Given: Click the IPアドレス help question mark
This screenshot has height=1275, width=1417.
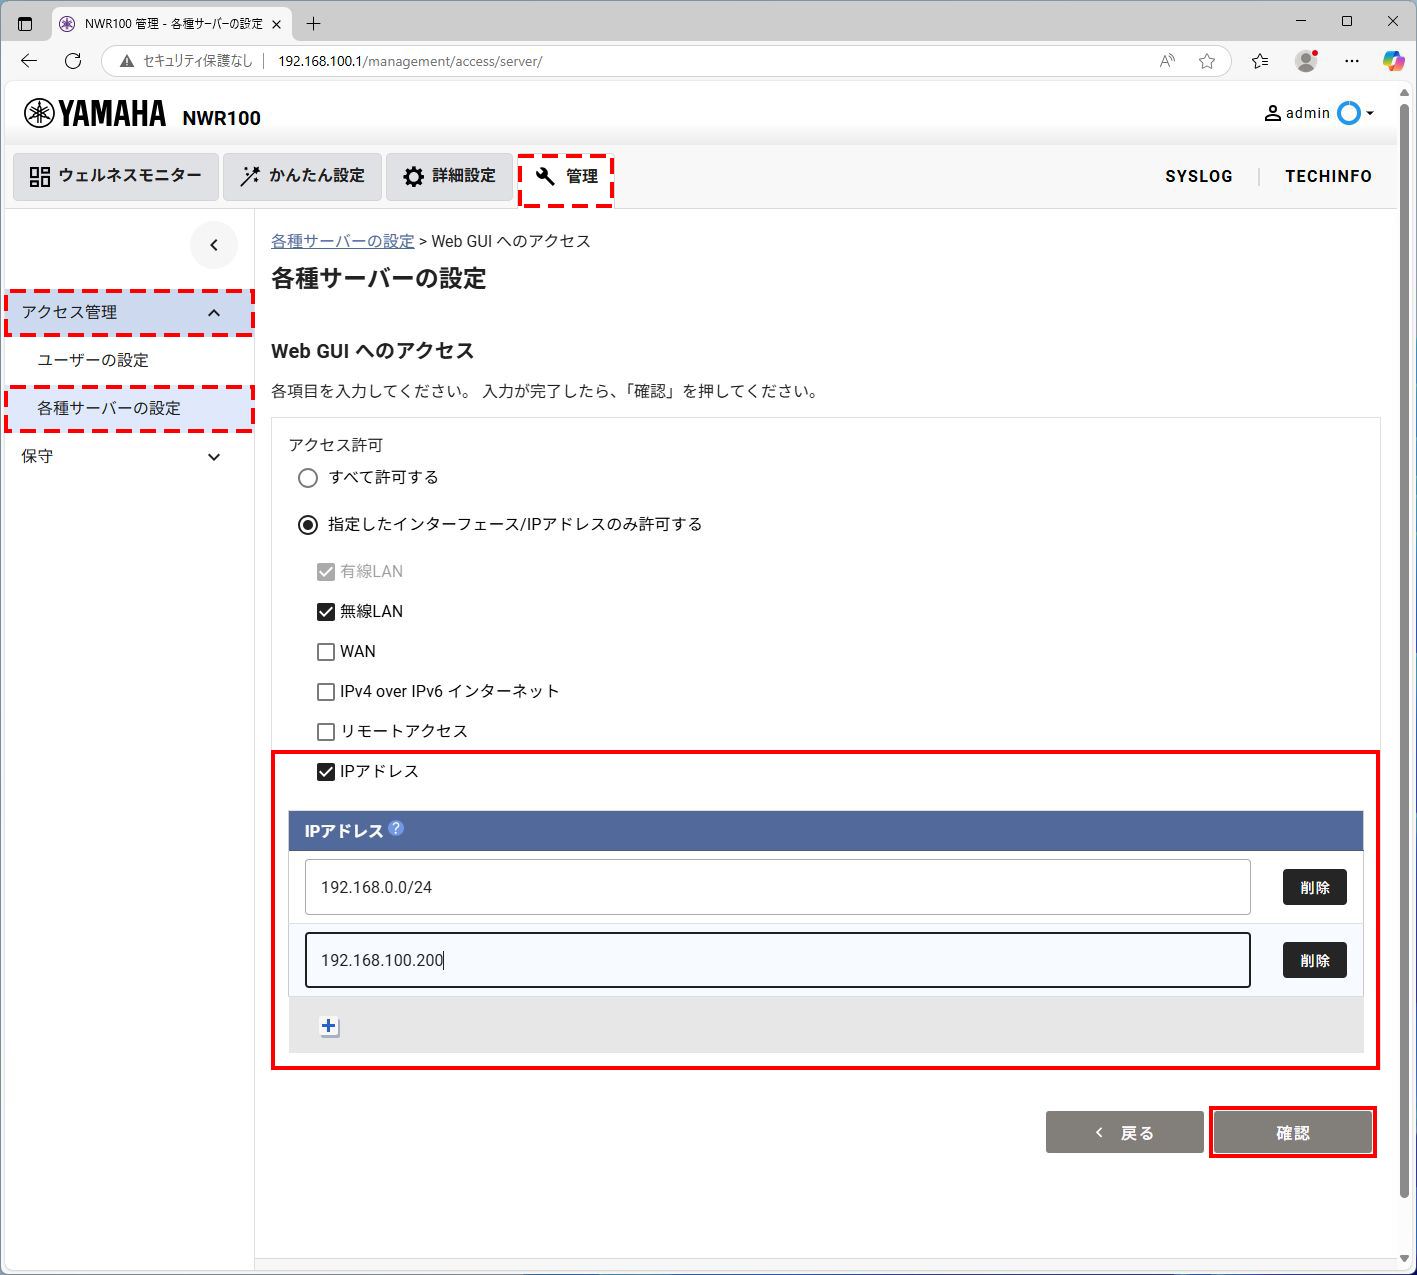Looking at the screenshot, I should pos(397,827).
